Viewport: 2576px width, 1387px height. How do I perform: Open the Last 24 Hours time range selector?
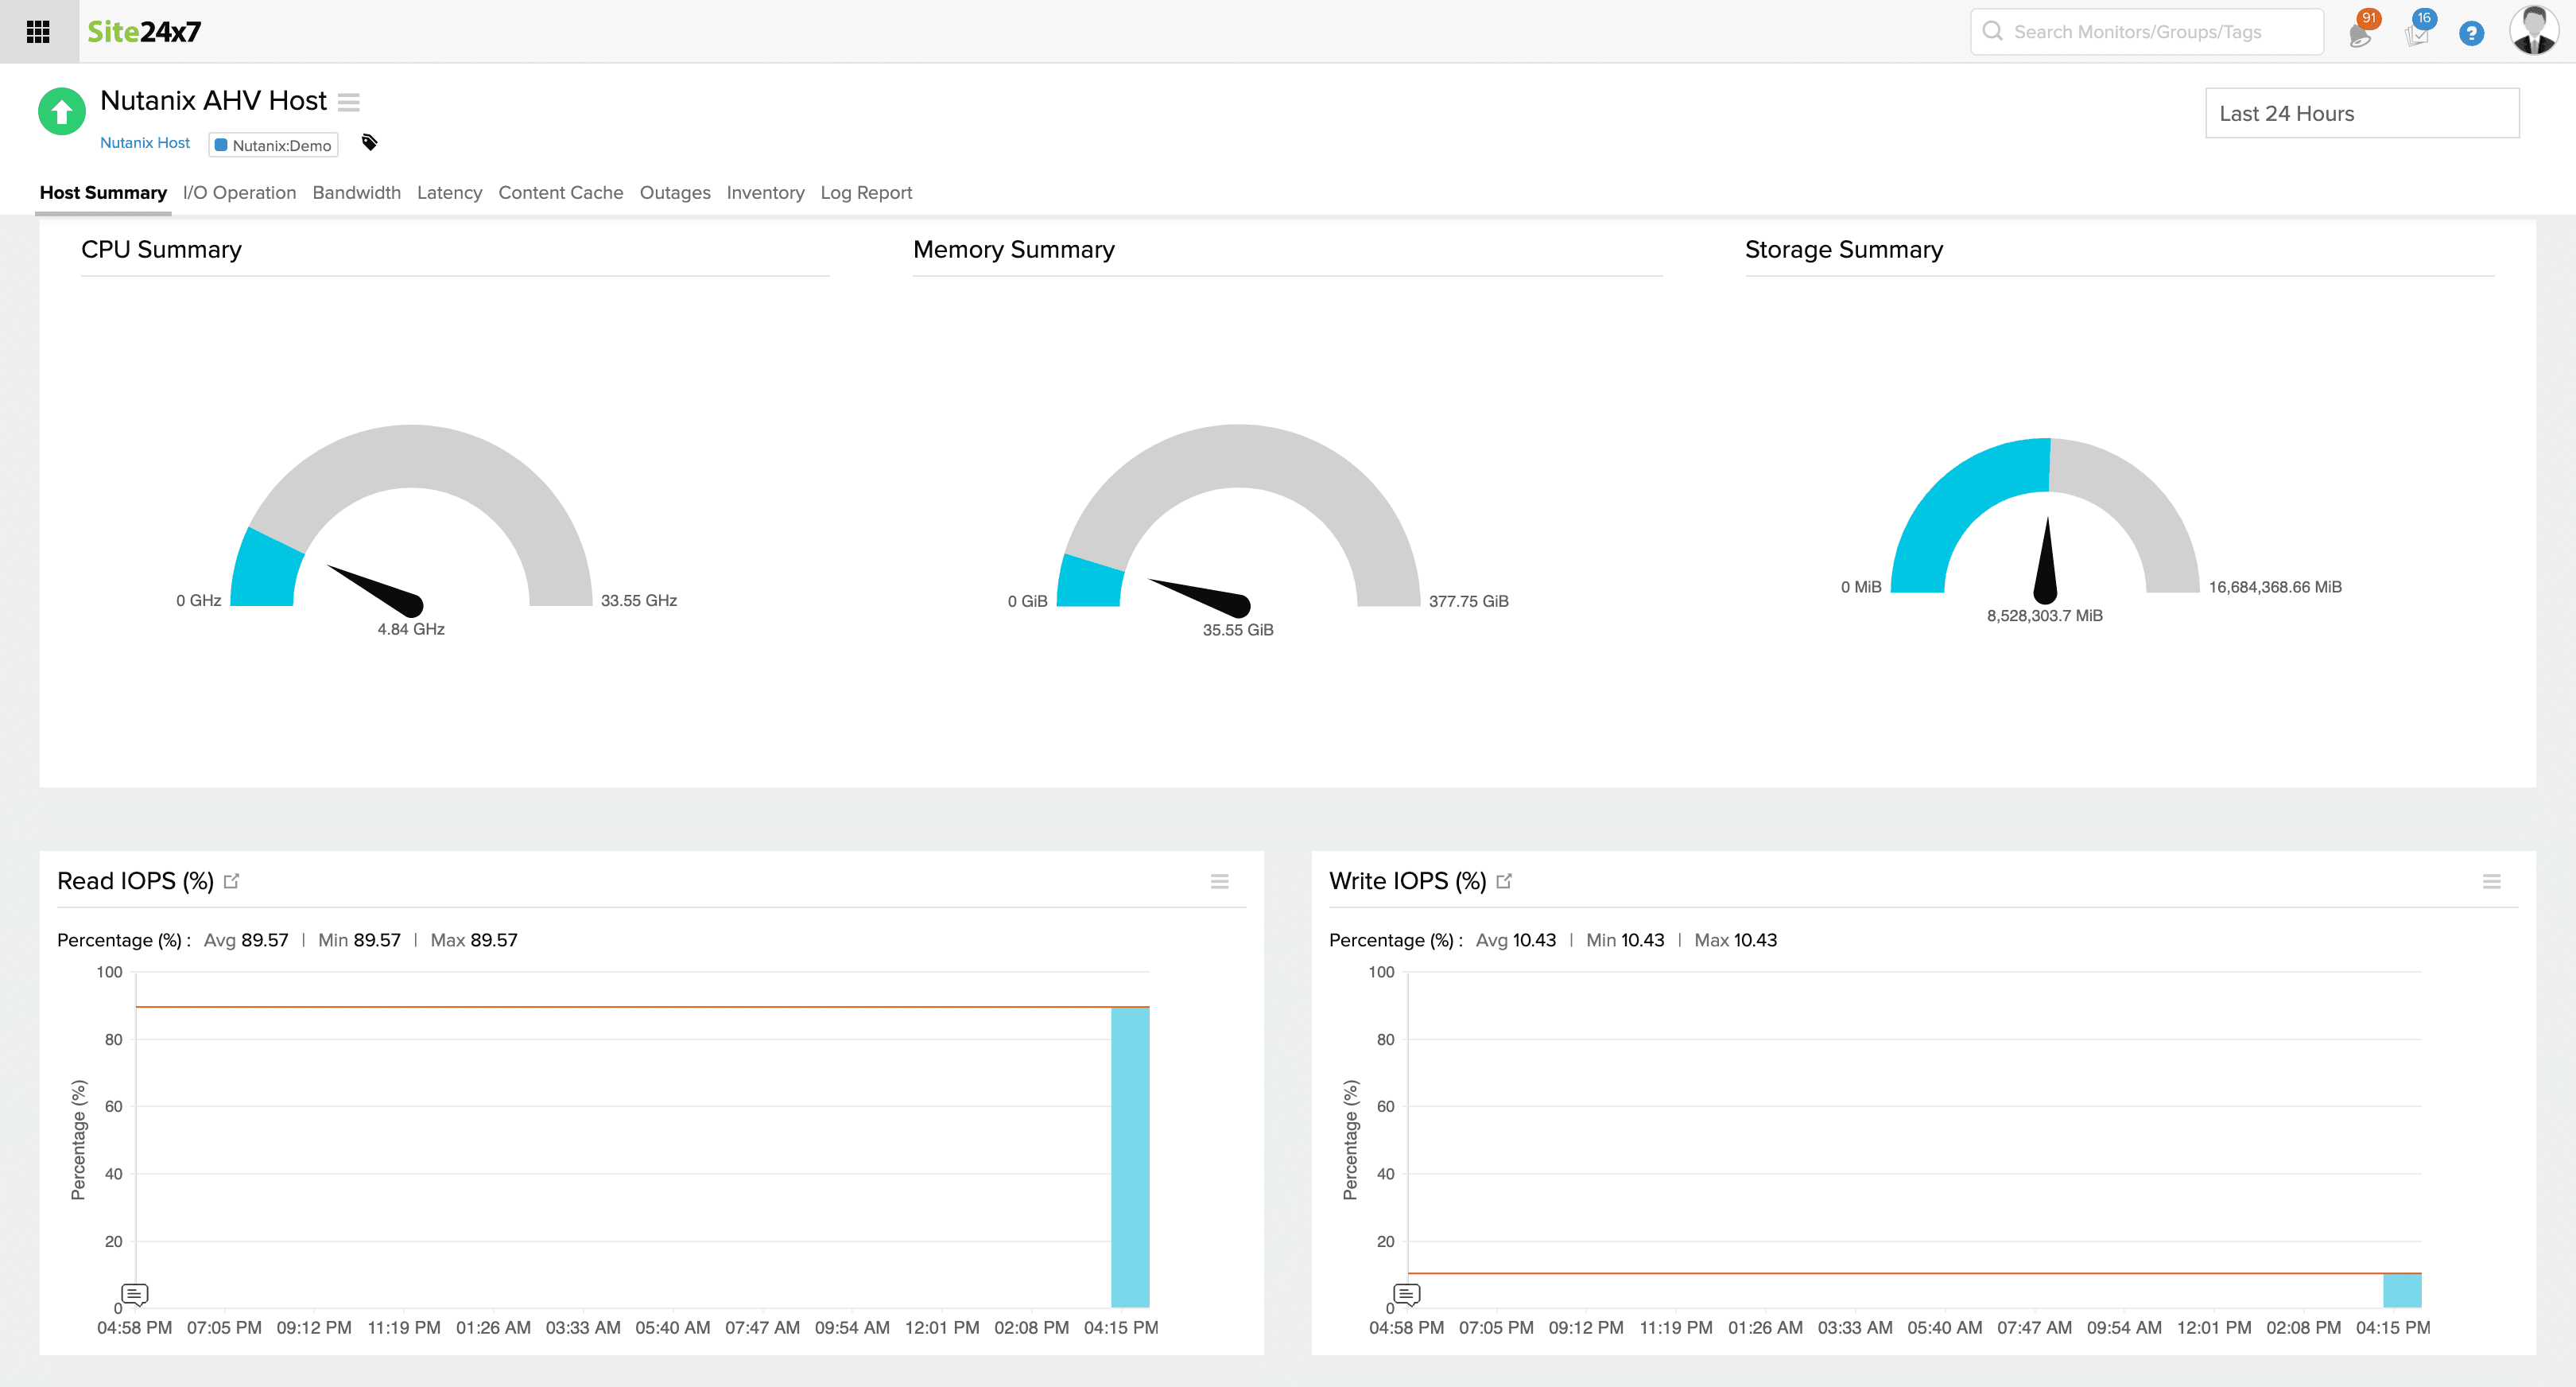click(2362, 113)
